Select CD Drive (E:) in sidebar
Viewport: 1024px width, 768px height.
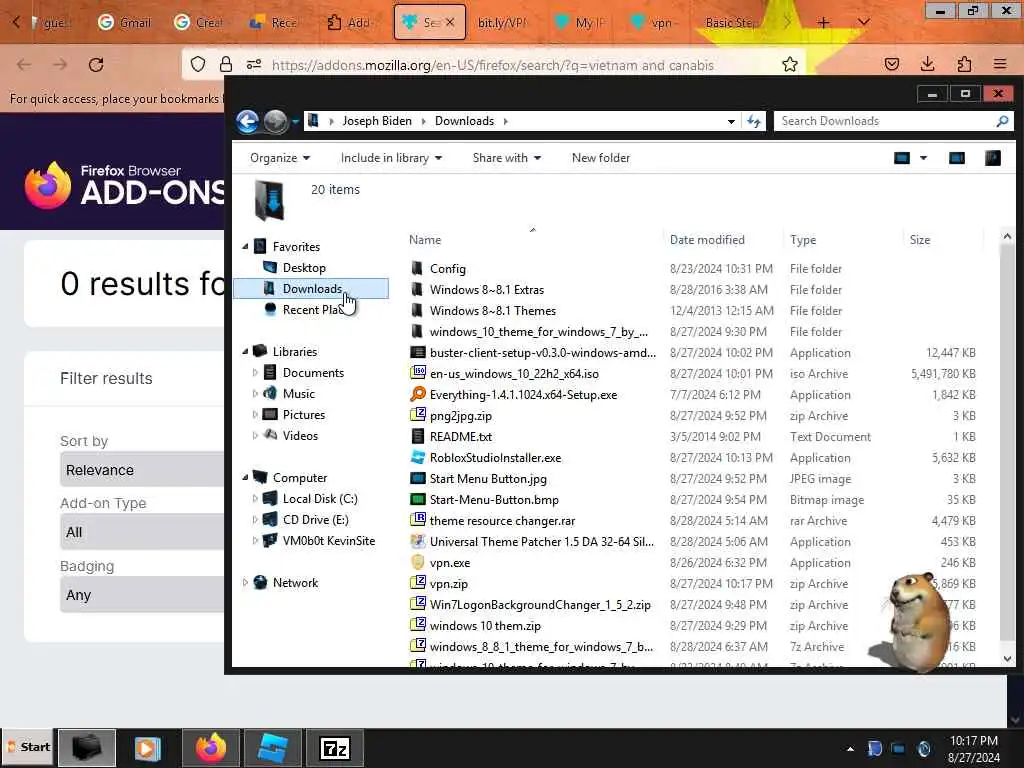pos(315,520)
